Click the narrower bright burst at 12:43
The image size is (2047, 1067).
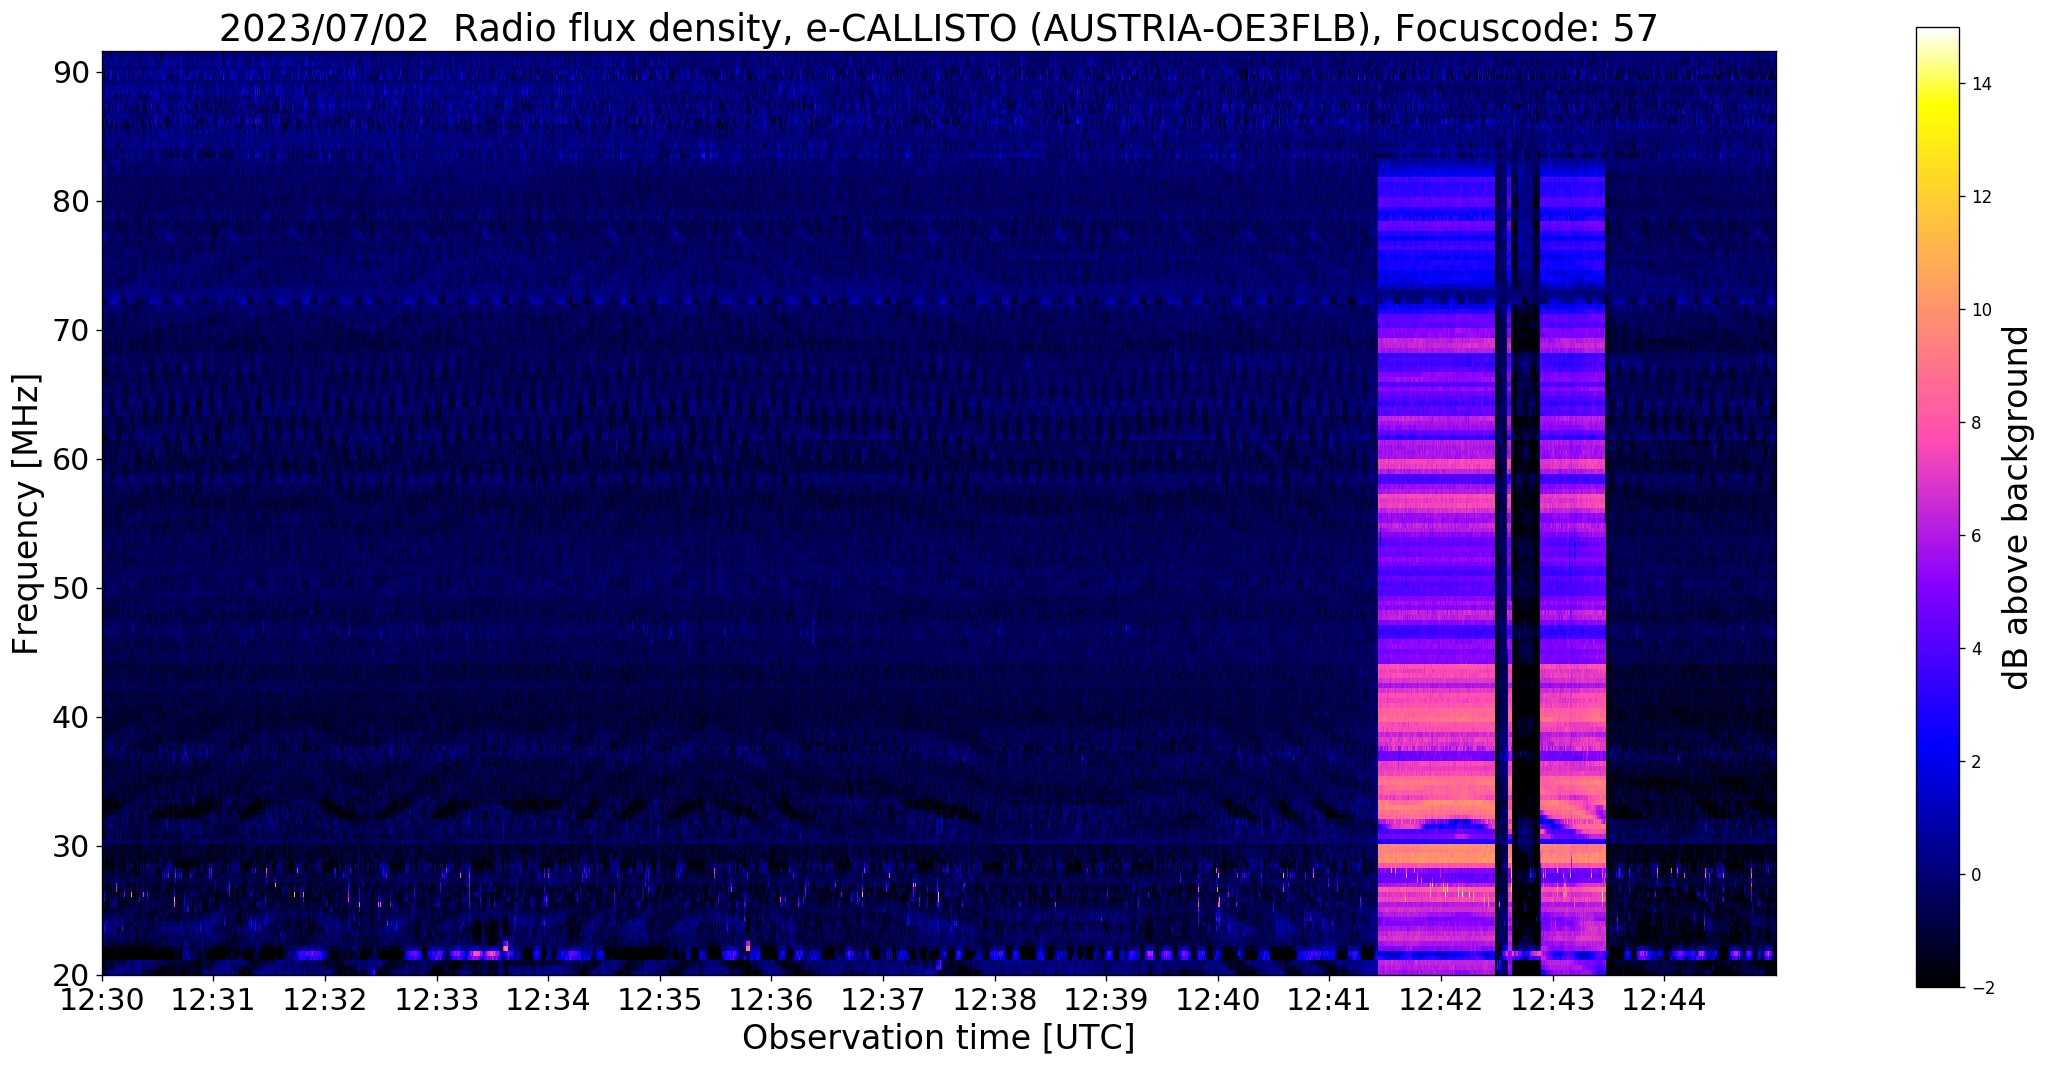click(1572, 566)
